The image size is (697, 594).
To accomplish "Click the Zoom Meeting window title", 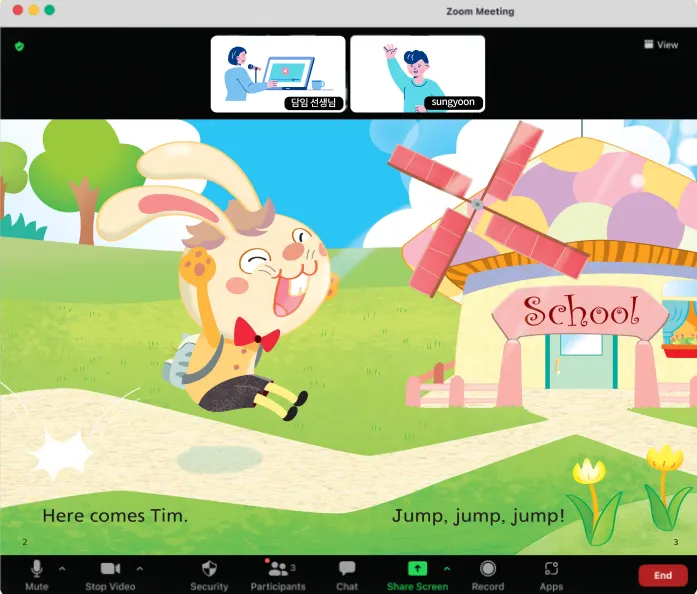I will [x=480, y=12].
